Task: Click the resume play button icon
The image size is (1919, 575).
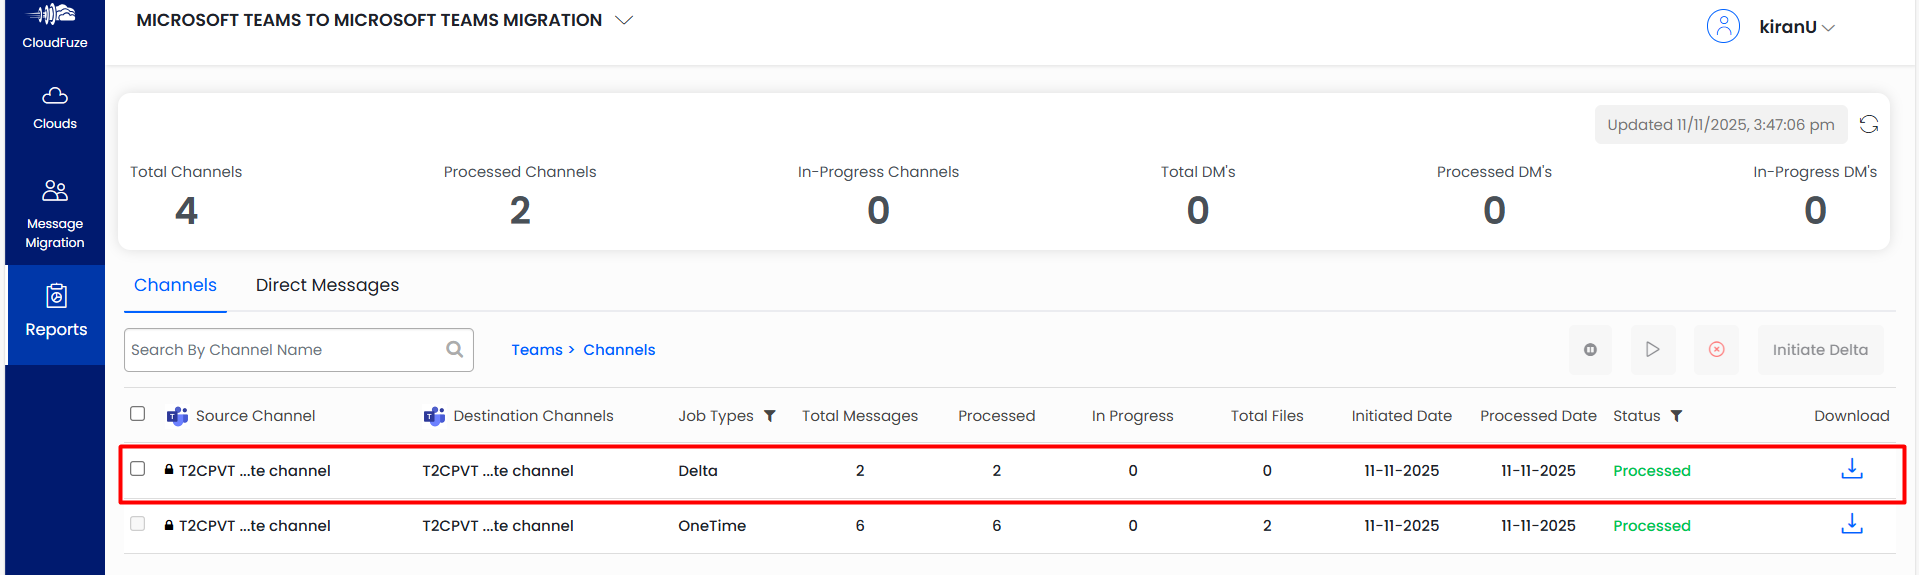Action: (1653, 350)
